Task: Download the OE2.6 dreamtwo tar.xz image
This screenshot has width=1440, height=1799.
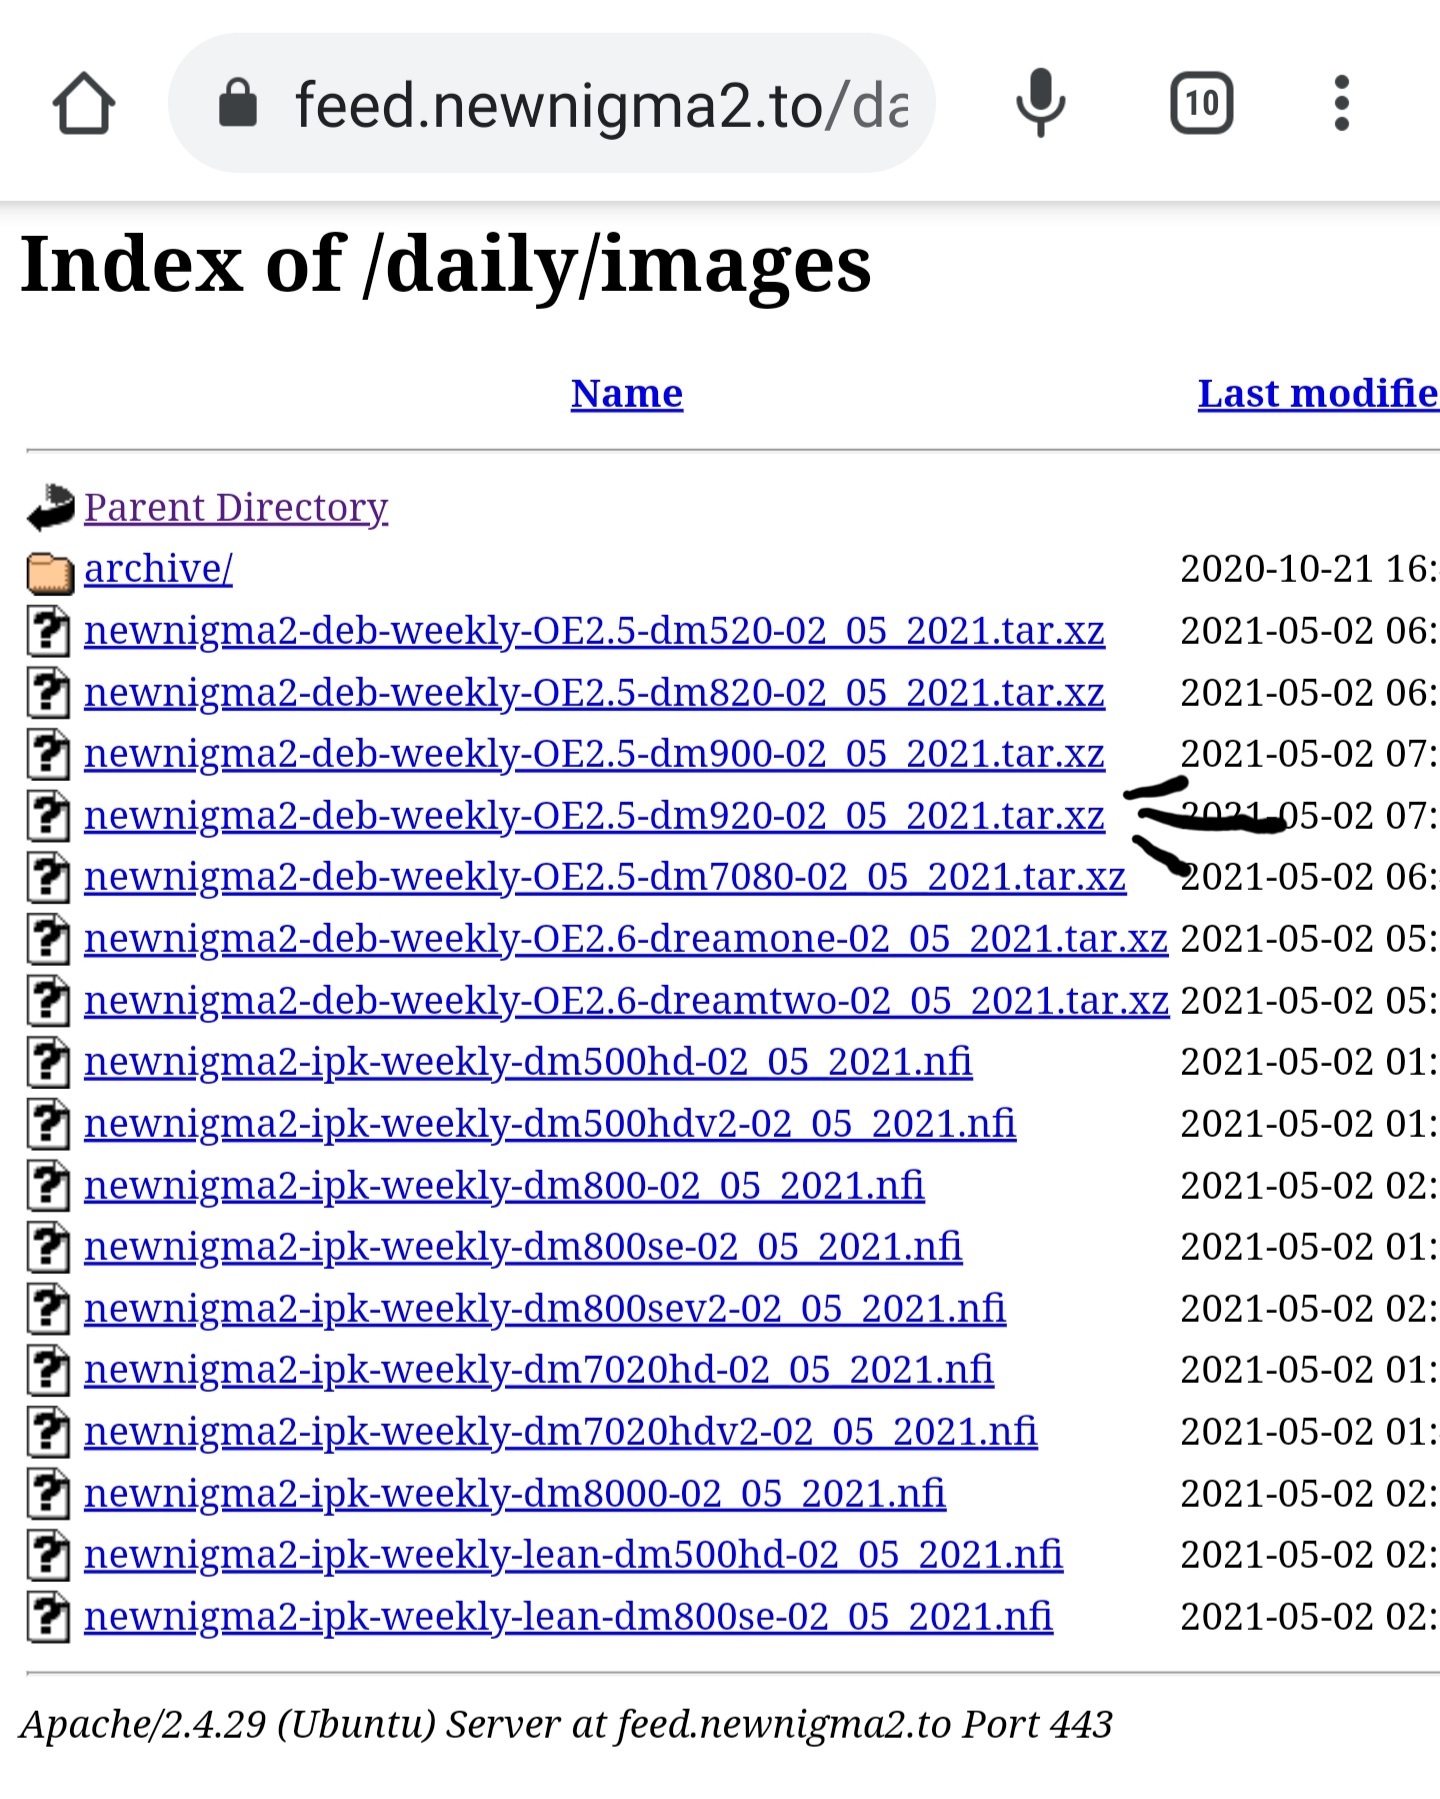Action: pos(626,1001)
